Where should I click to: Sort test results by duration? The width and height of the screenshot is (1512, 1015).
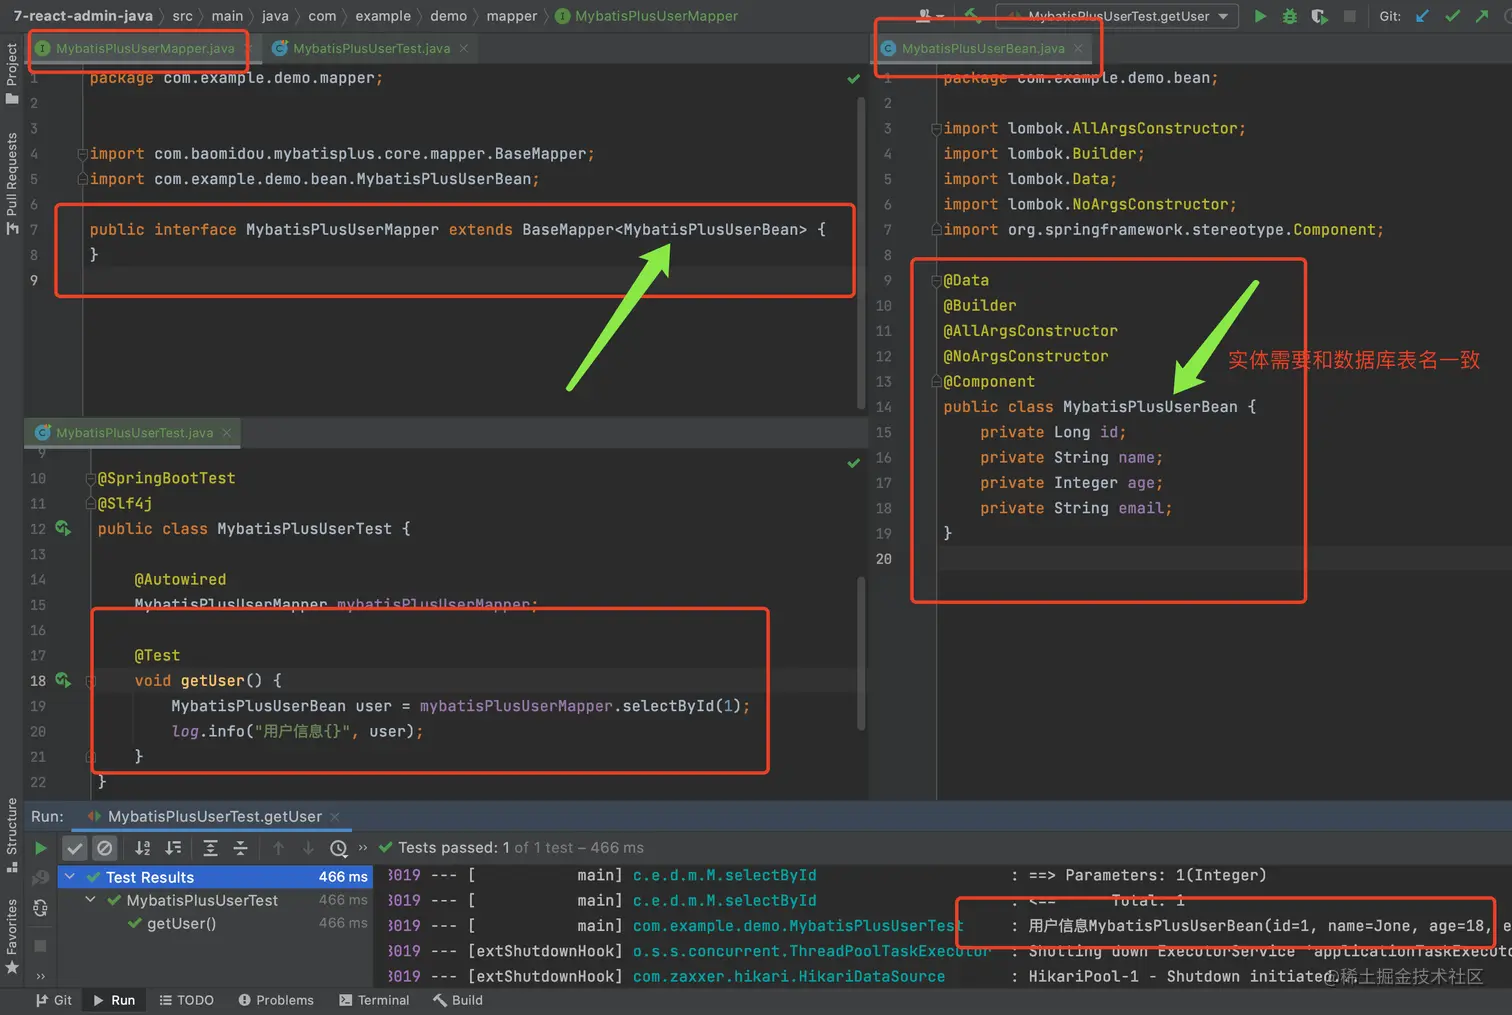pos(173,848)
